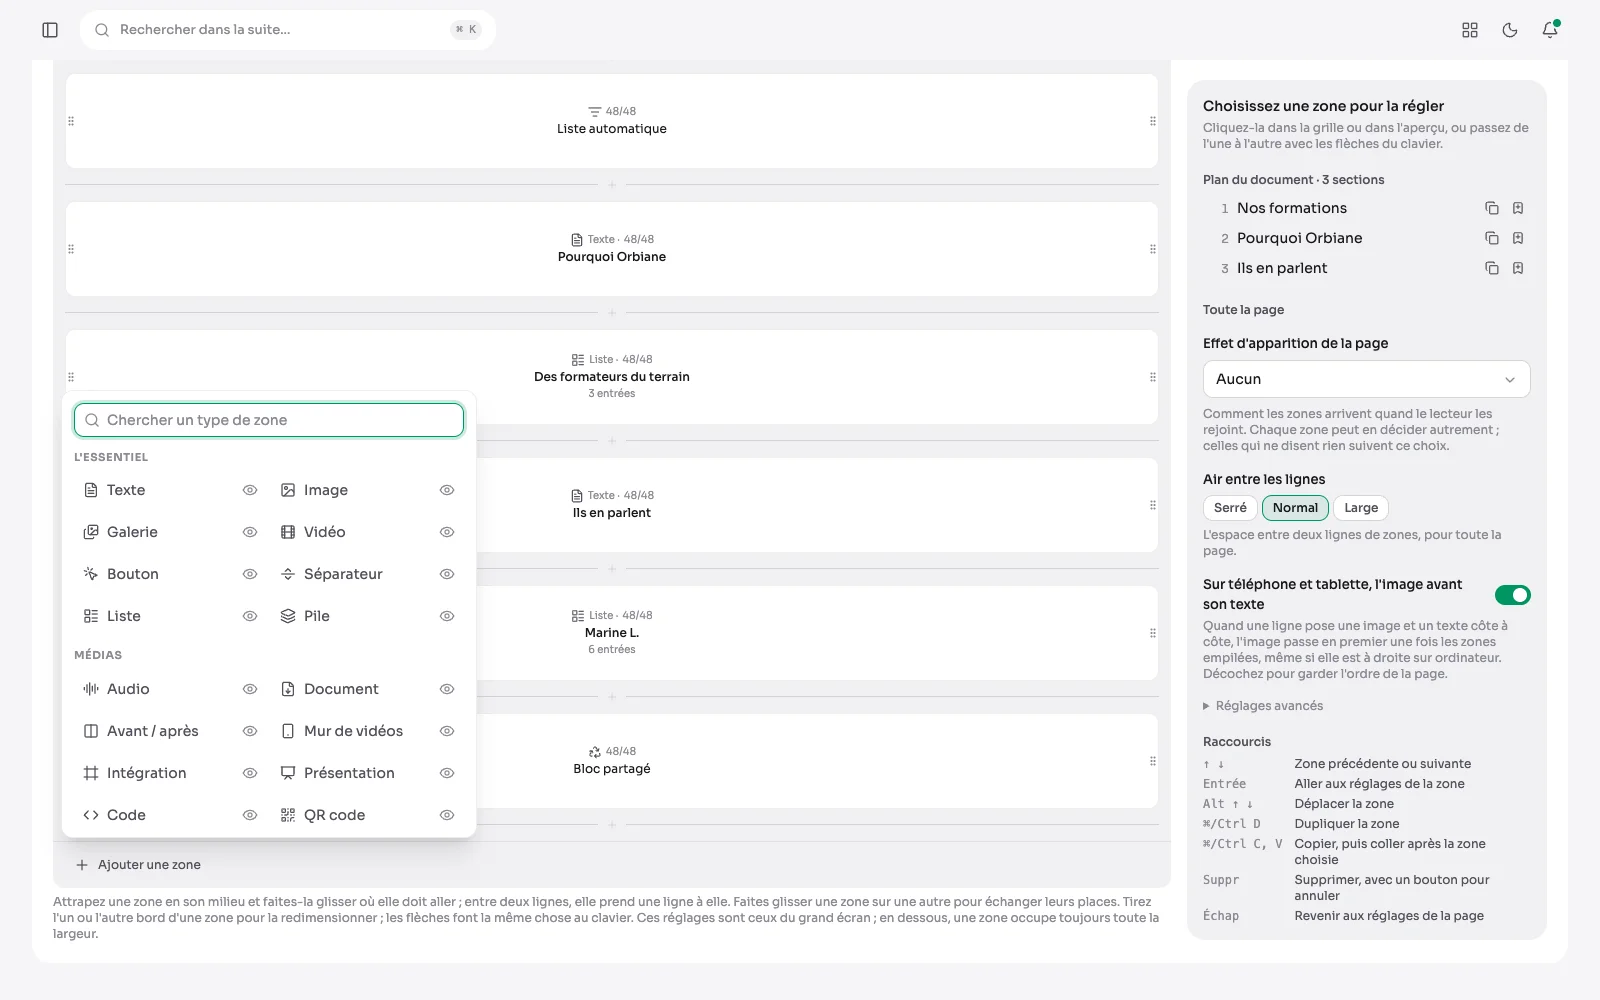Open the Nos formations section in outline
This screenshot has height=1000, width=1600.
[1292, 208]
